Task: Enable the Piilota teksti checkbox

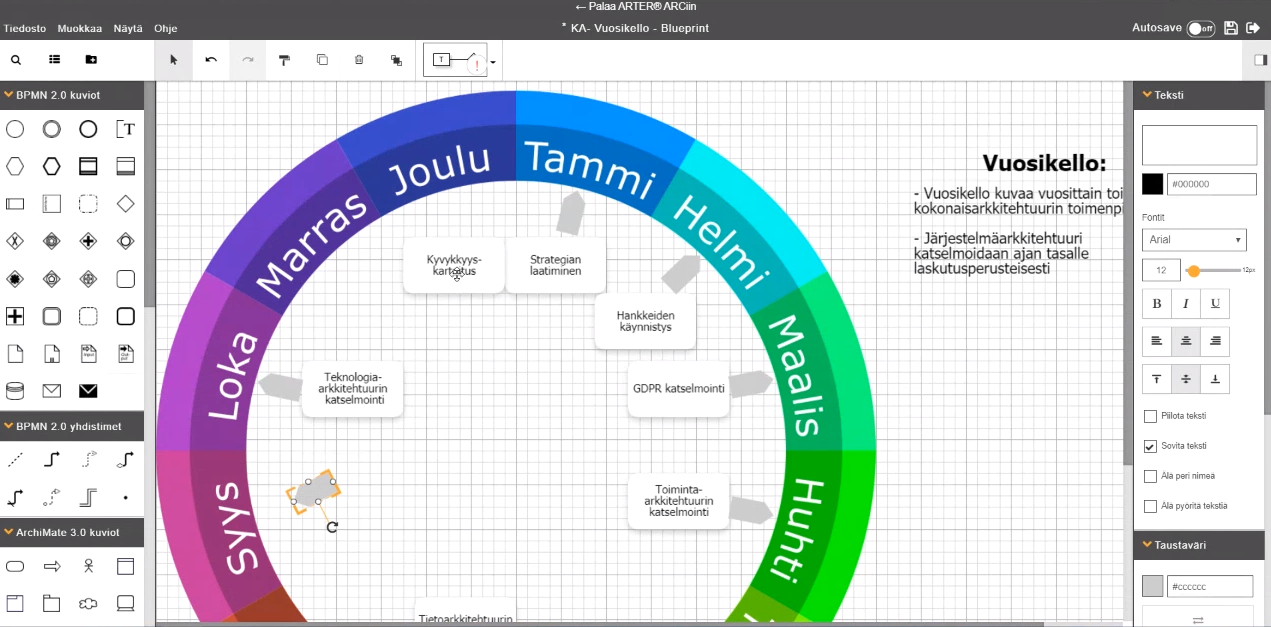Action: pos(1150,416)
